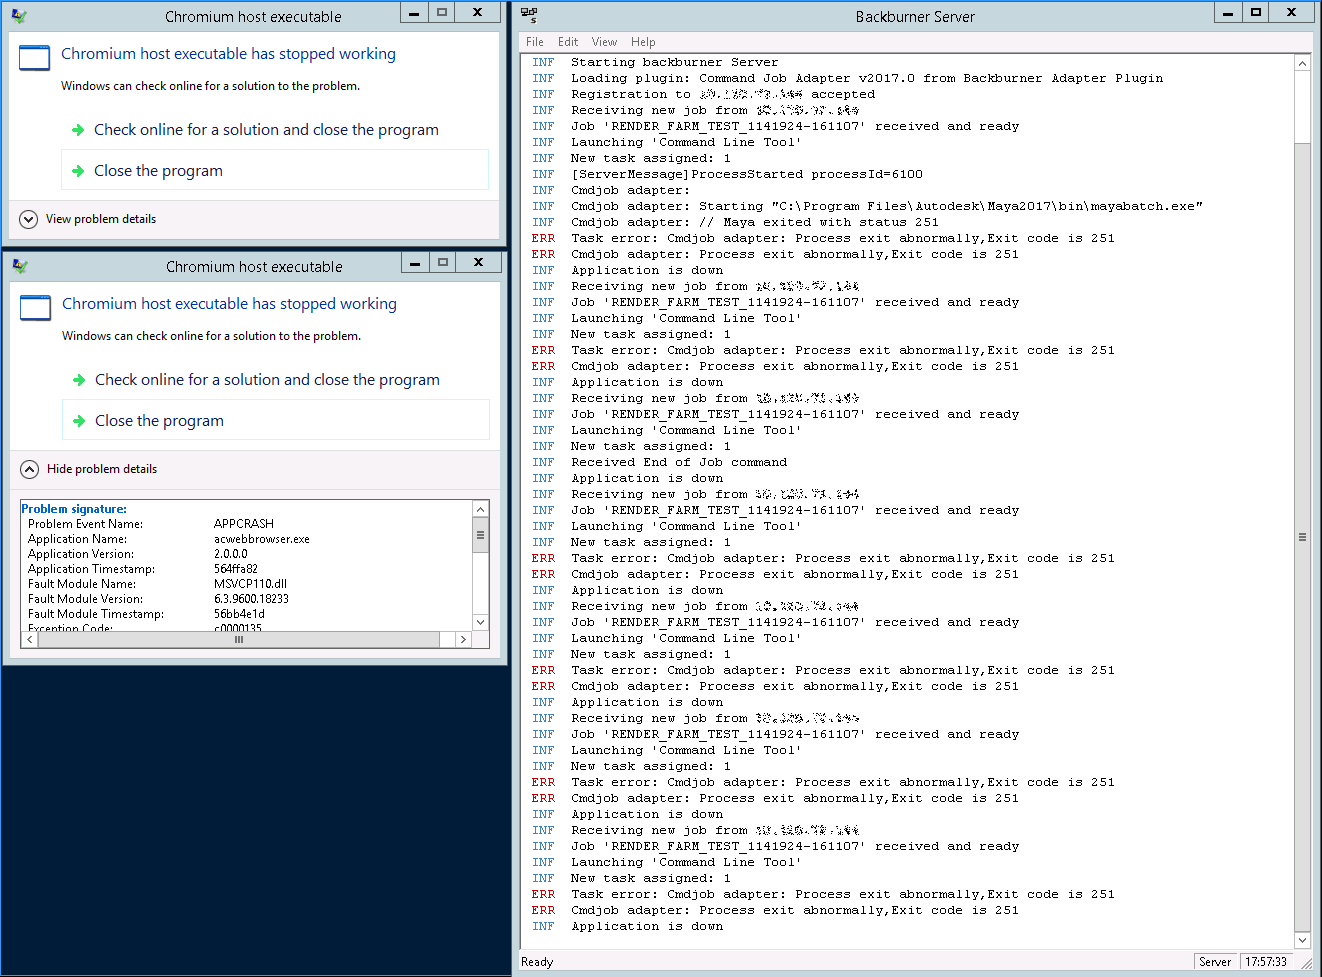Click the bottom crash dialog application window icon

[36, 308]
